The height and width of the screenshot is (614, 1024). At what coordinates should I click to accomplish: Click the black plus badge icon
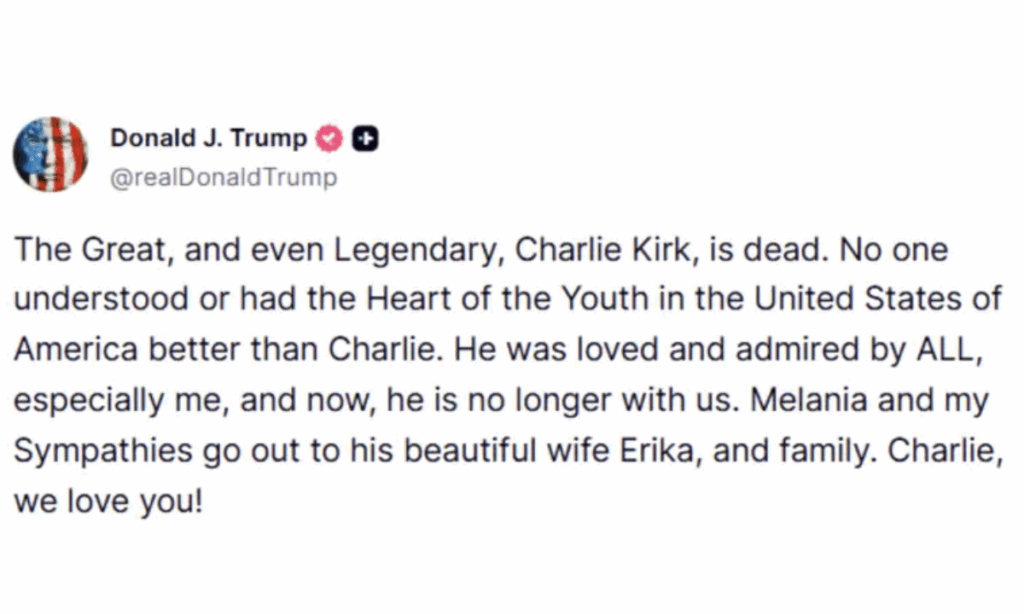[x=366, y=138]
